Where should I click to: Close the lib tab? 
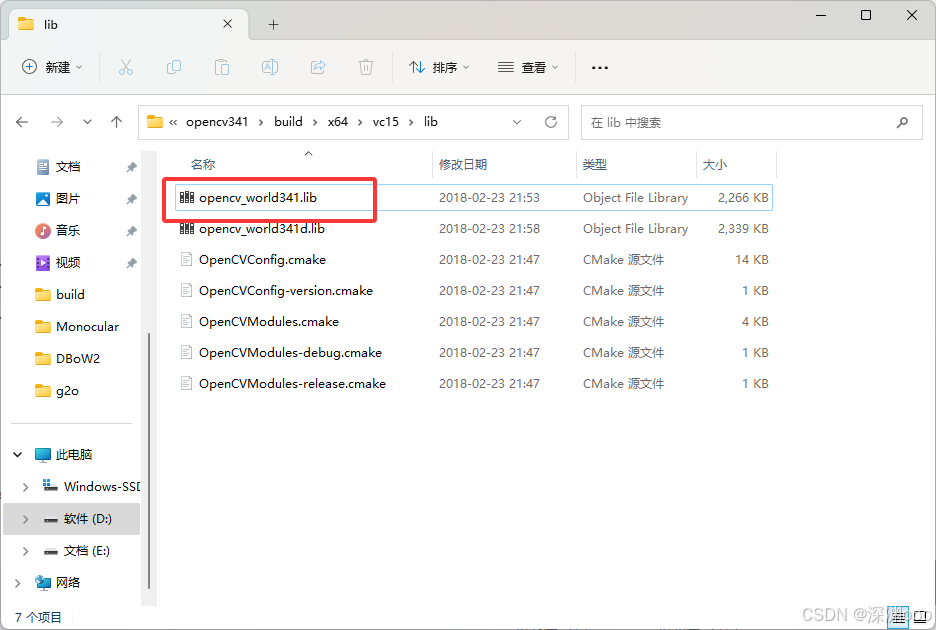[x=227, y=24]
